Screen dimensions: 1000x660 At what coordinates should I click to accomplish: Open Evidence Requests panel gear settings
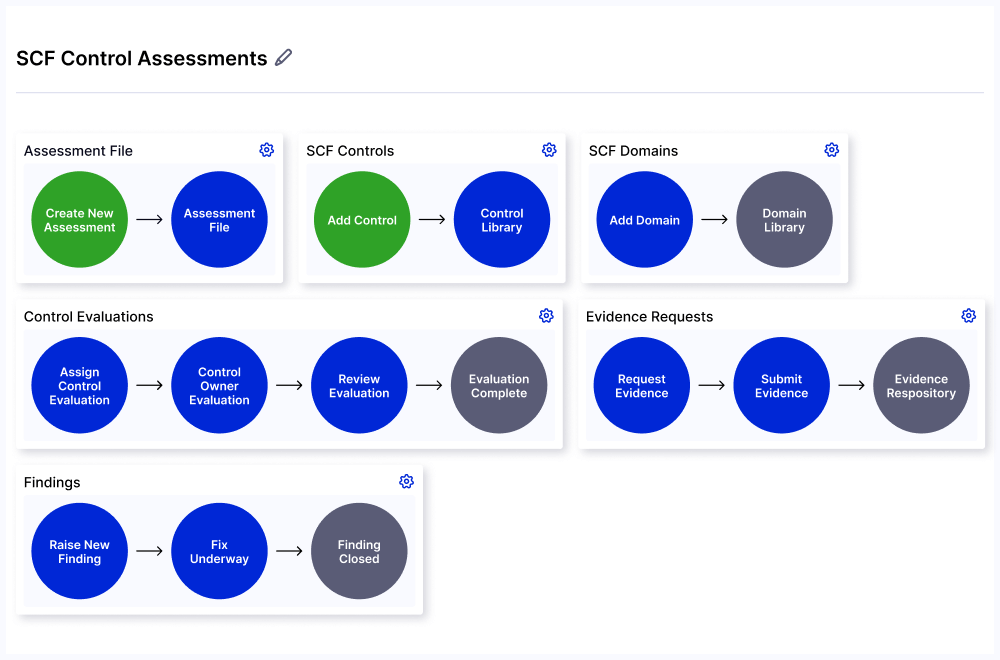(x=968, y=316)
